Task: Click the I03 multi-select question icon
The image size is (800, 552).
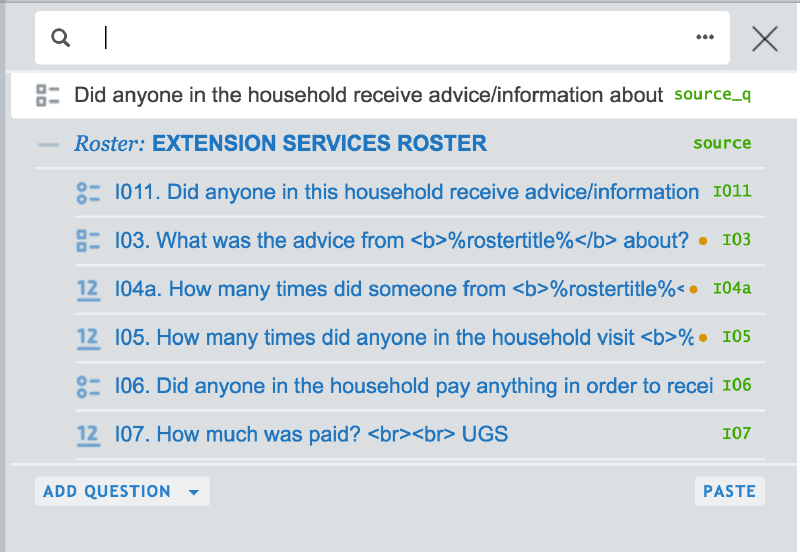Action: pyautogui.click(x=88, y=241)
